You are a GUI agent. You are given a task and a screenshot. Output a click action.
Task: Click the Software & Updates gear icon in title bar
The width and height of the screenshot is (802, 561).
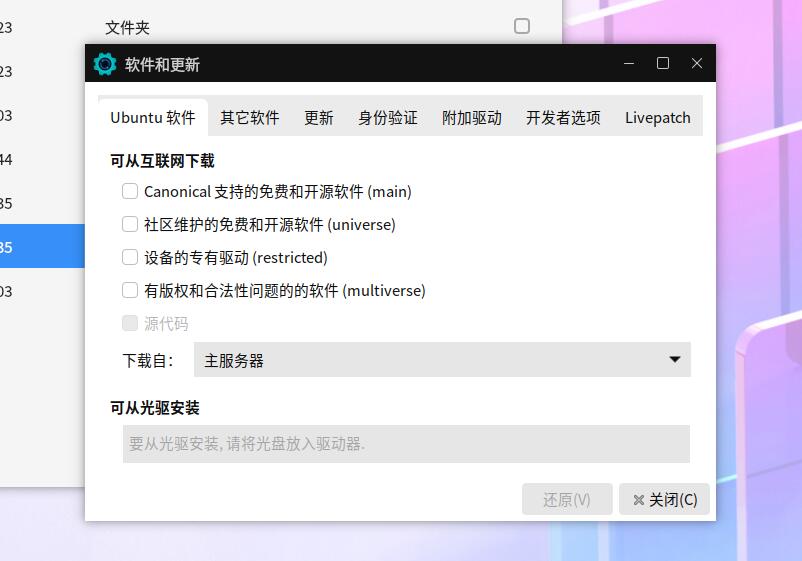[105, 64]
